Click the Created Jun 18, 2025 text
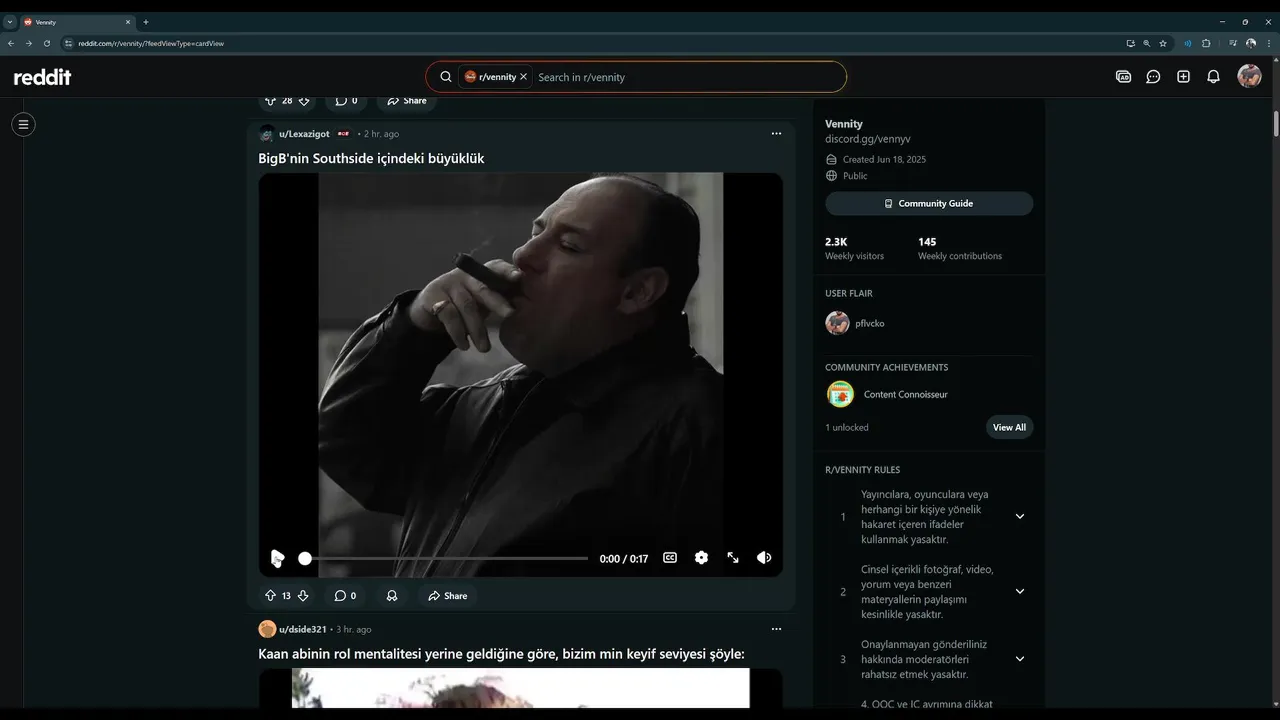The width and height of the screenshot is (1280, 720). click(x=884, y=159)
